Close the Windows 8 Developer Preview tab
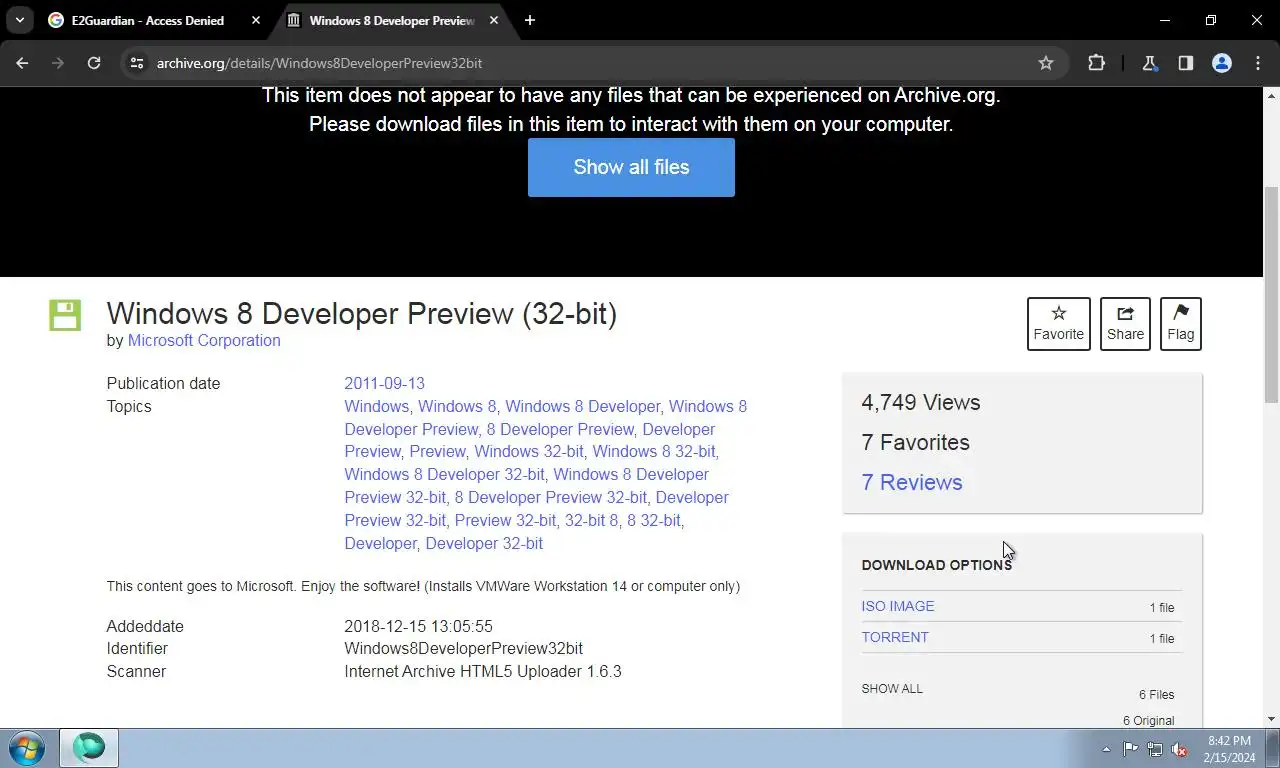The image size is (1280, 768). coord(494,20)
